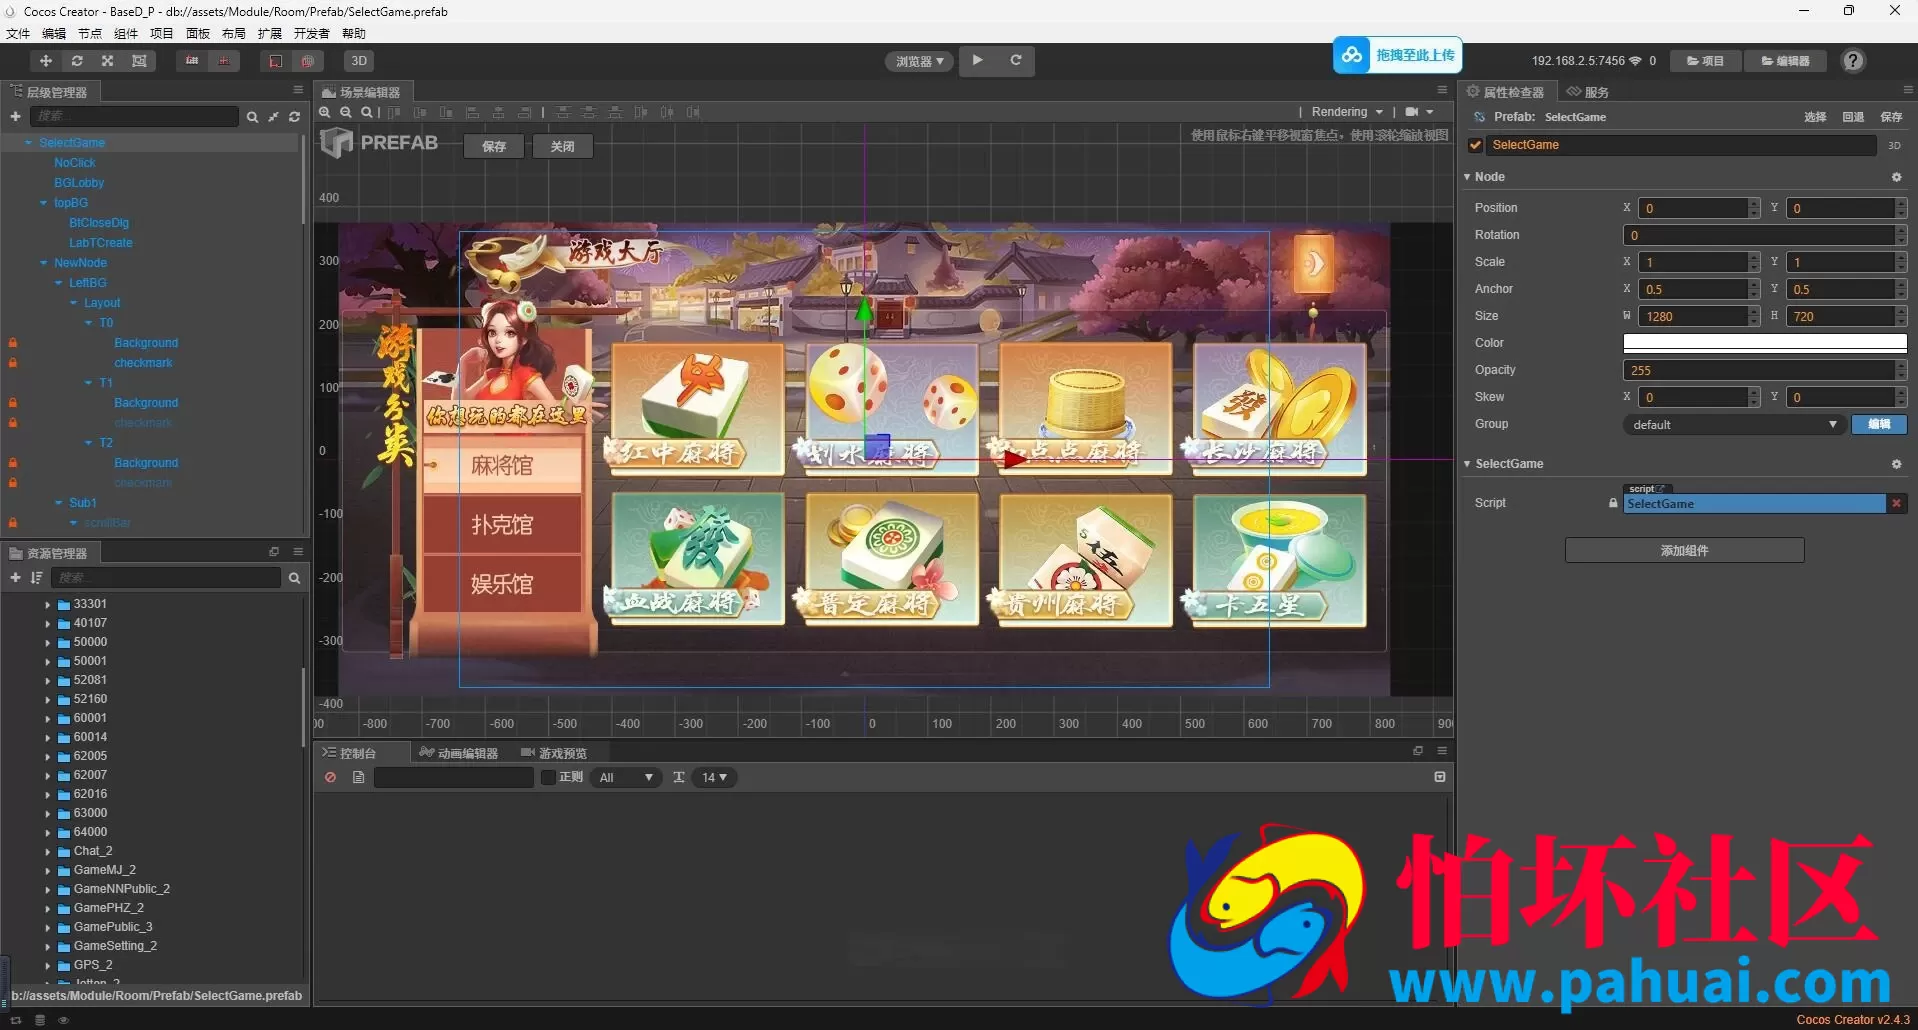Add an asset with assets plus icon
Viewport: 1918px width, 1030px height.
(x=15, y=578)
